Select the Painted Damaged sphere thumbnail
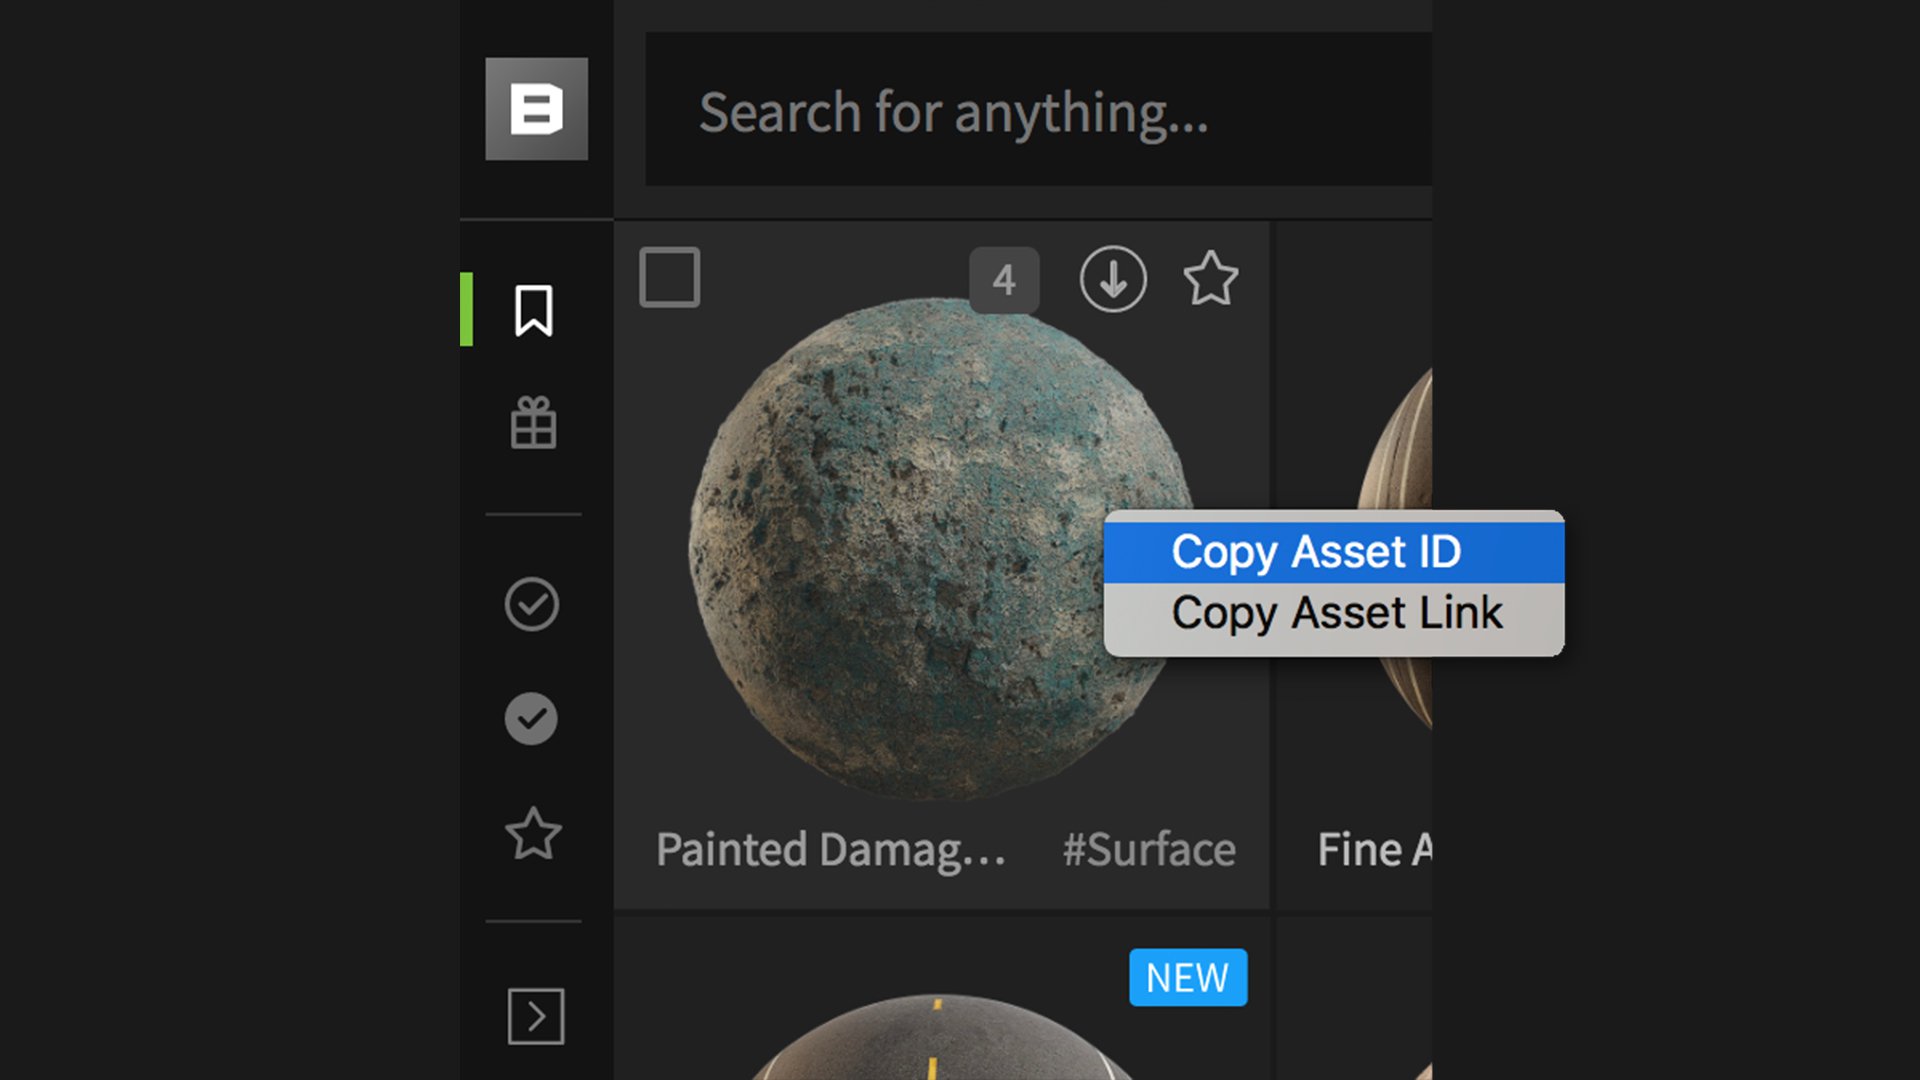This screenshot has height=1080, width=1920. (x=941, y=548)
